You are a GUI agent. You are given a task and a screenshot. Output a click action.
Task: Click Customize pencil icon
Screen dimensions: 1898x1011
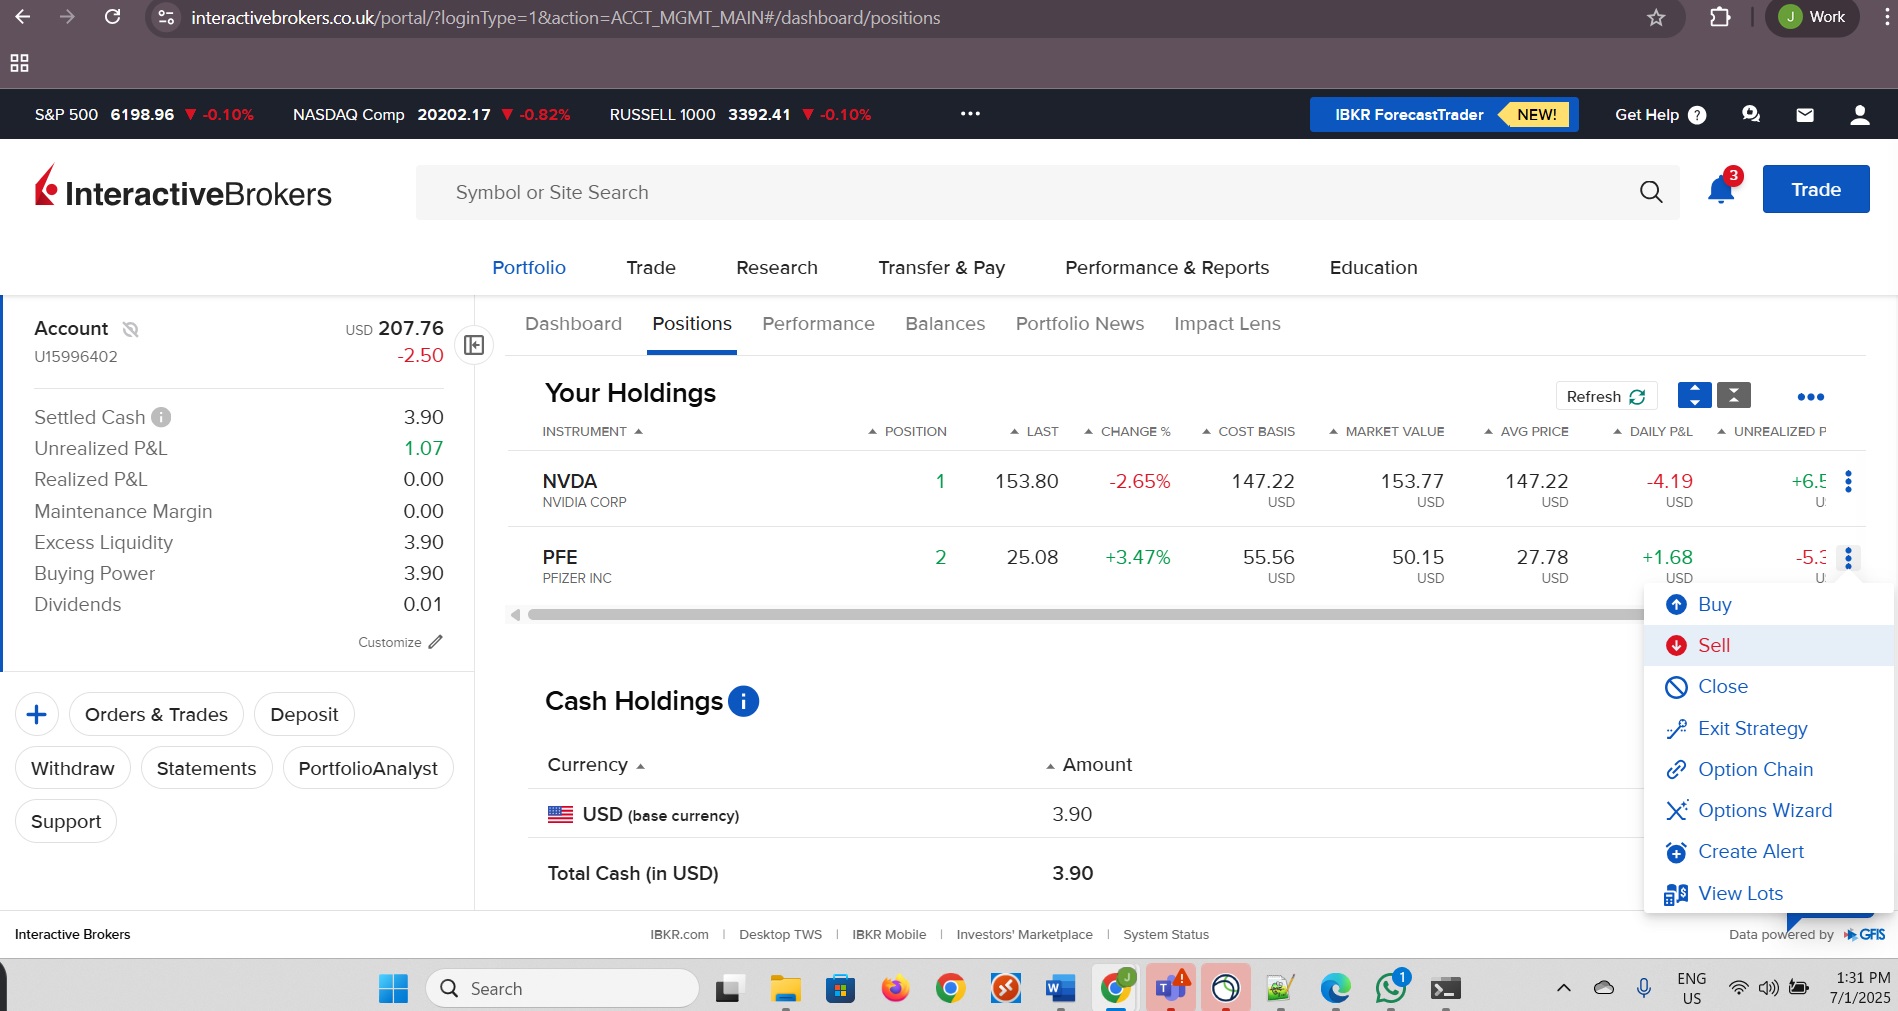[x=435, y=642]
